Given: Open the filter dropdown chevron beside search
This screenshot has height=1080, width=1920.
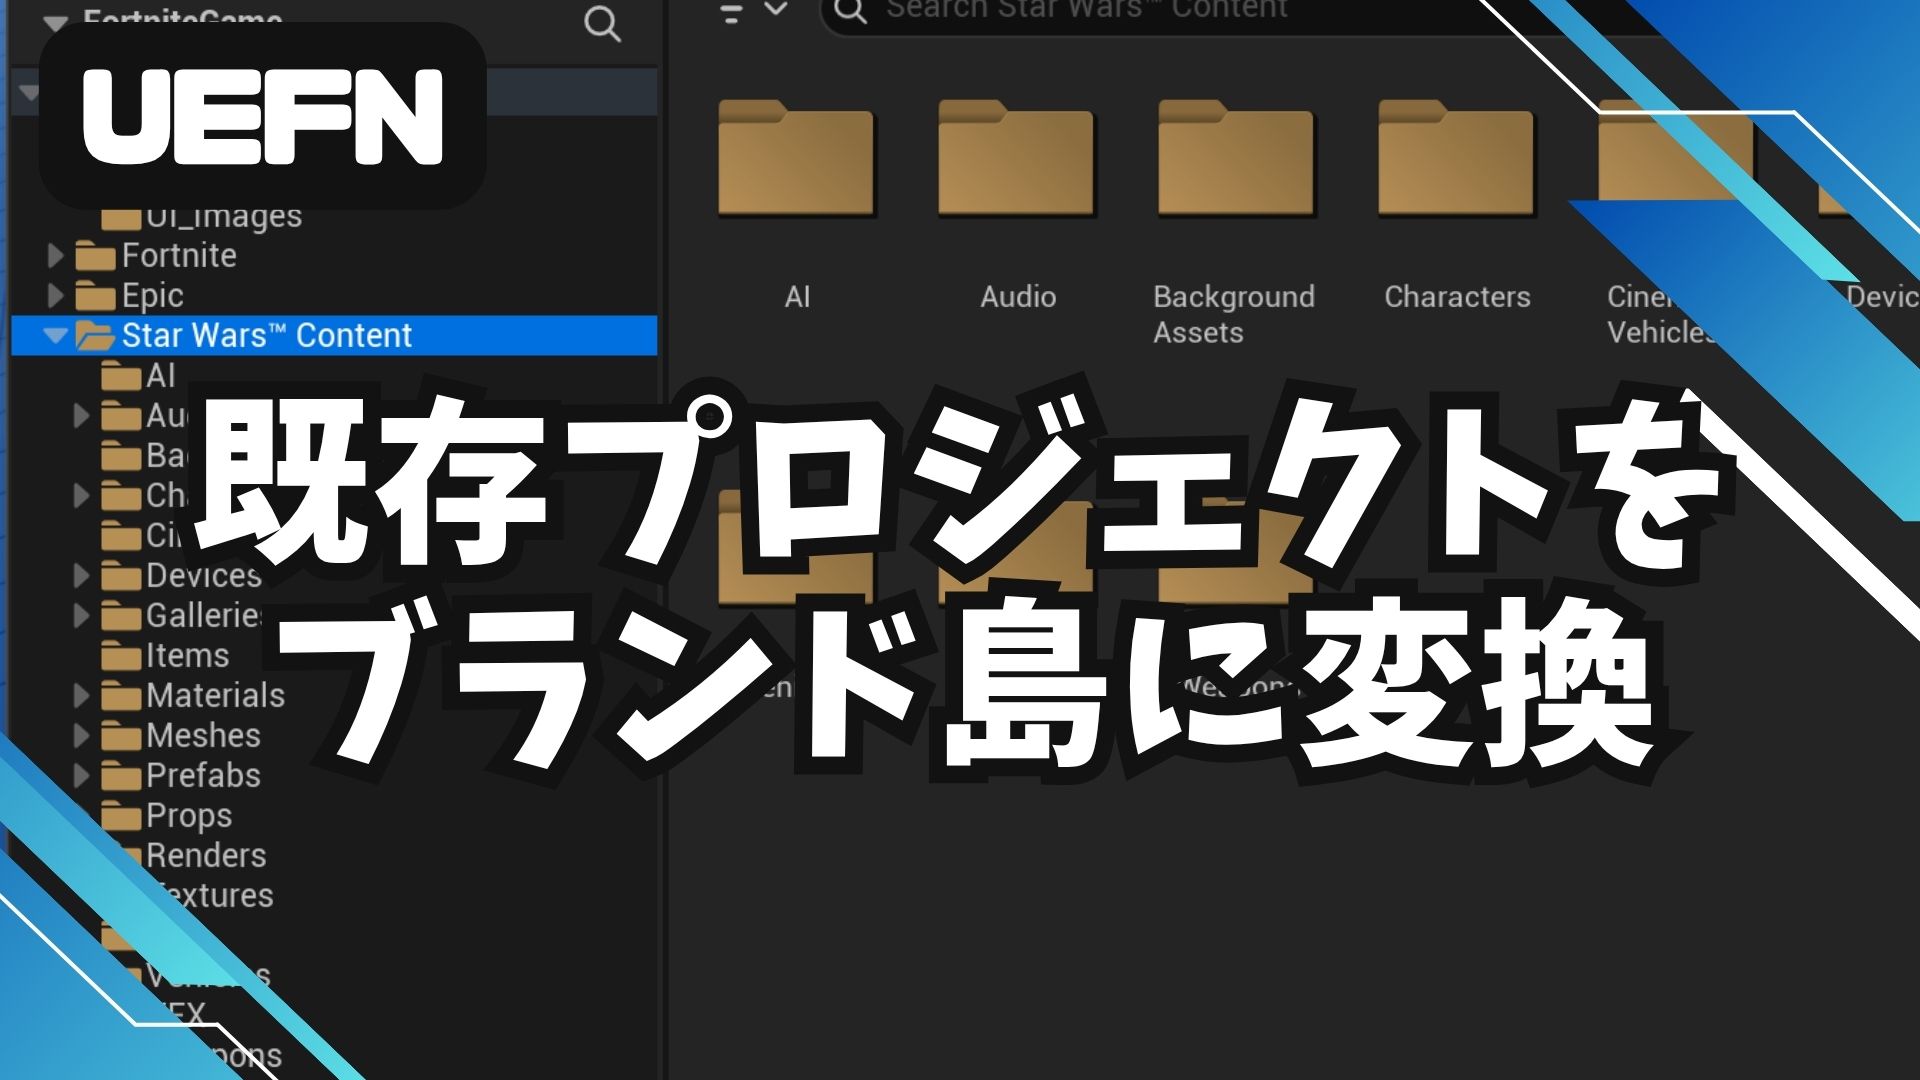Looking at the screenshot, I should tap(776, 10).
